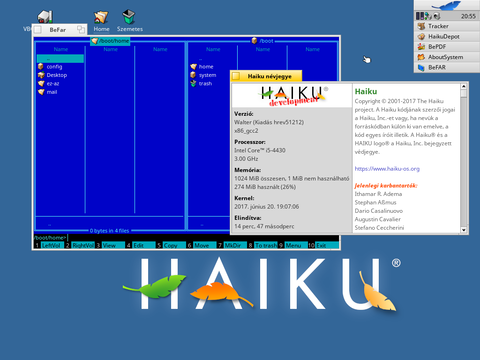The height and width of the screenshot is (360, 480).
Task: Click the Menu function key button
Action: [296, 245]
